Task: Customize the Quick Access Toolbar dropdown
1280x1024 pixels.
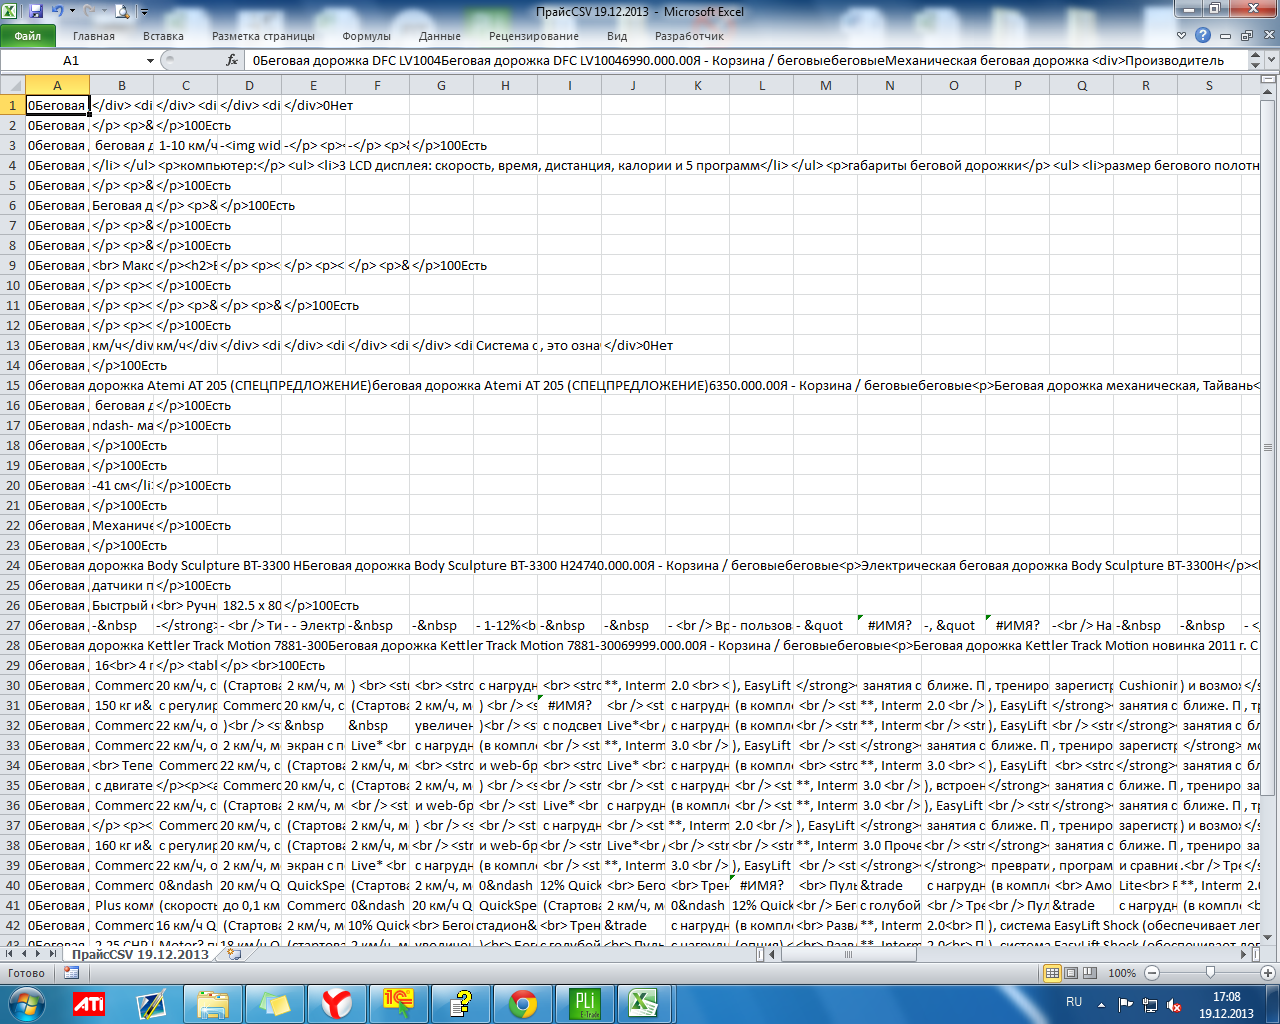Action: (x=144, y=13)
